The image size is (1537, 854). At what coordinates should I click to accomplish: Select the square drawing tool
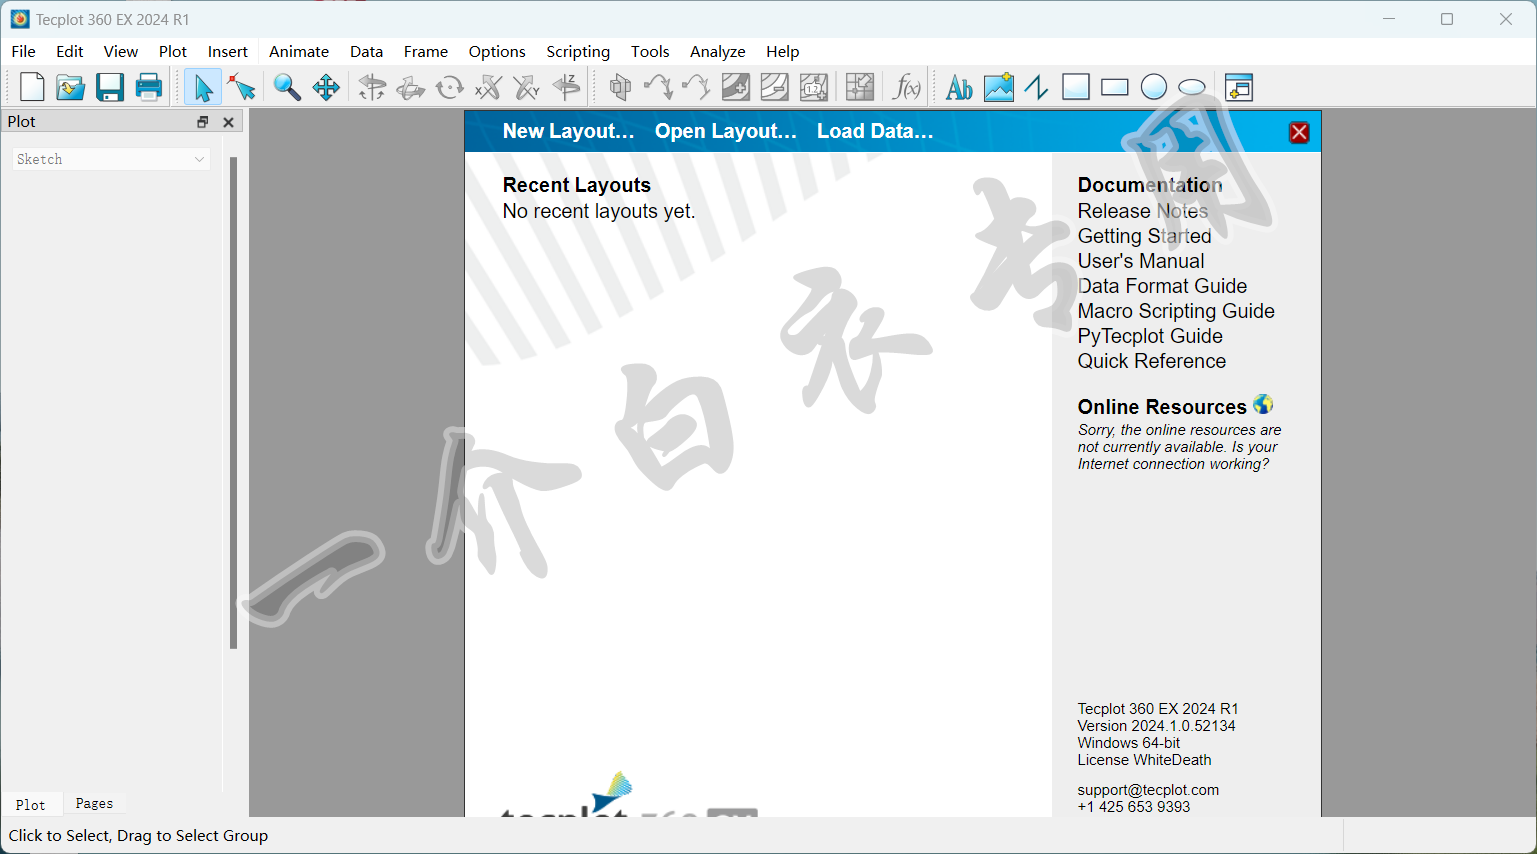1076,88
